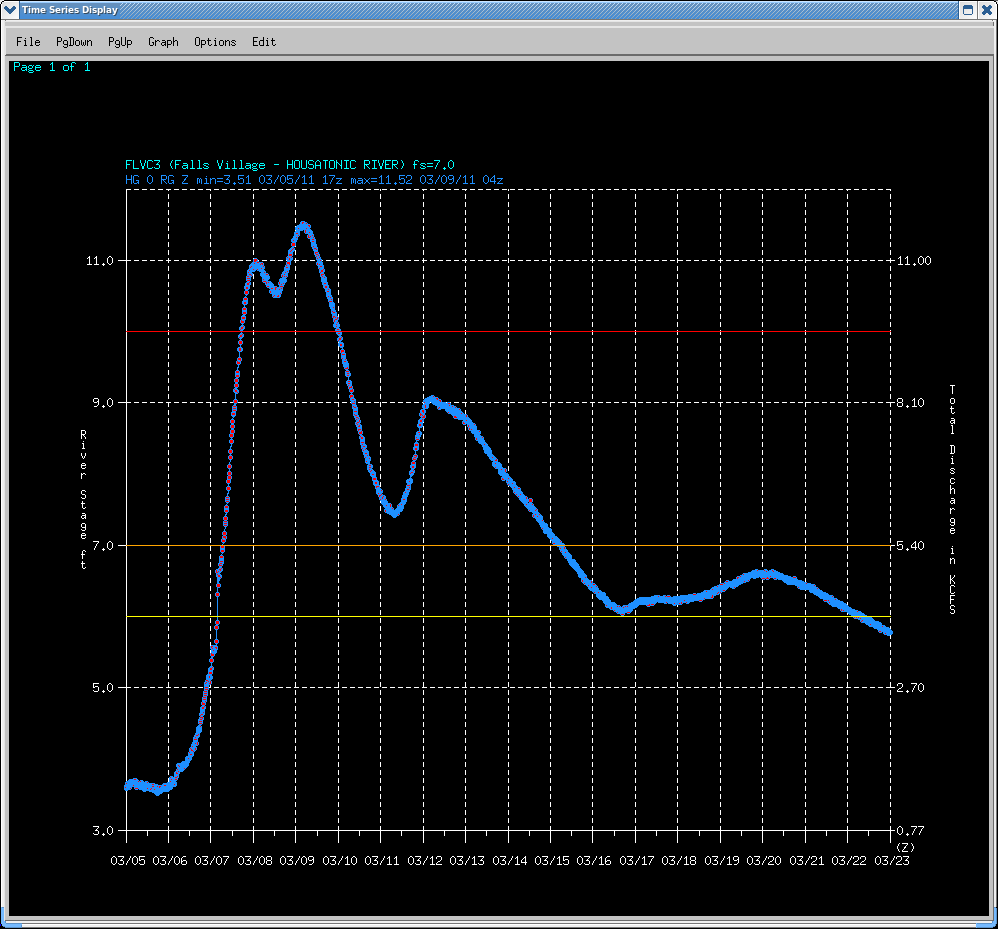Click the PgDown menu item
The image size is (998, 929).
[74, 42]
